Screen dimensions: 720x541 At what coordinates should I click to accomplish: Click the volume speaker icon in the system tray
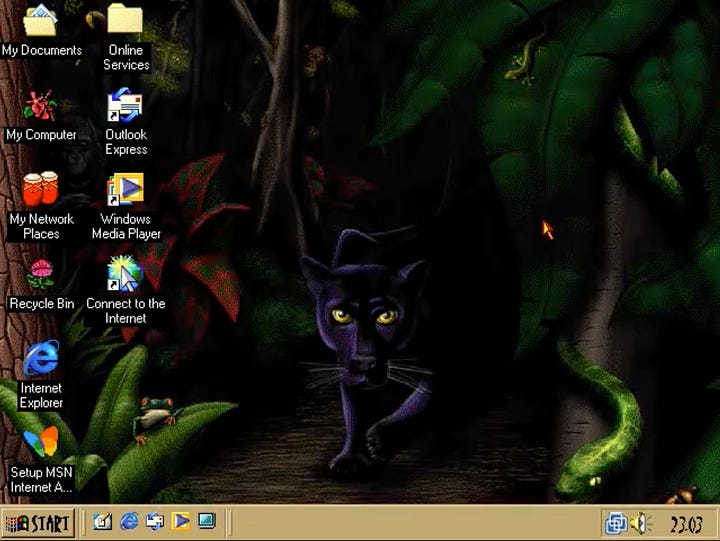click(x=640, y=524)
